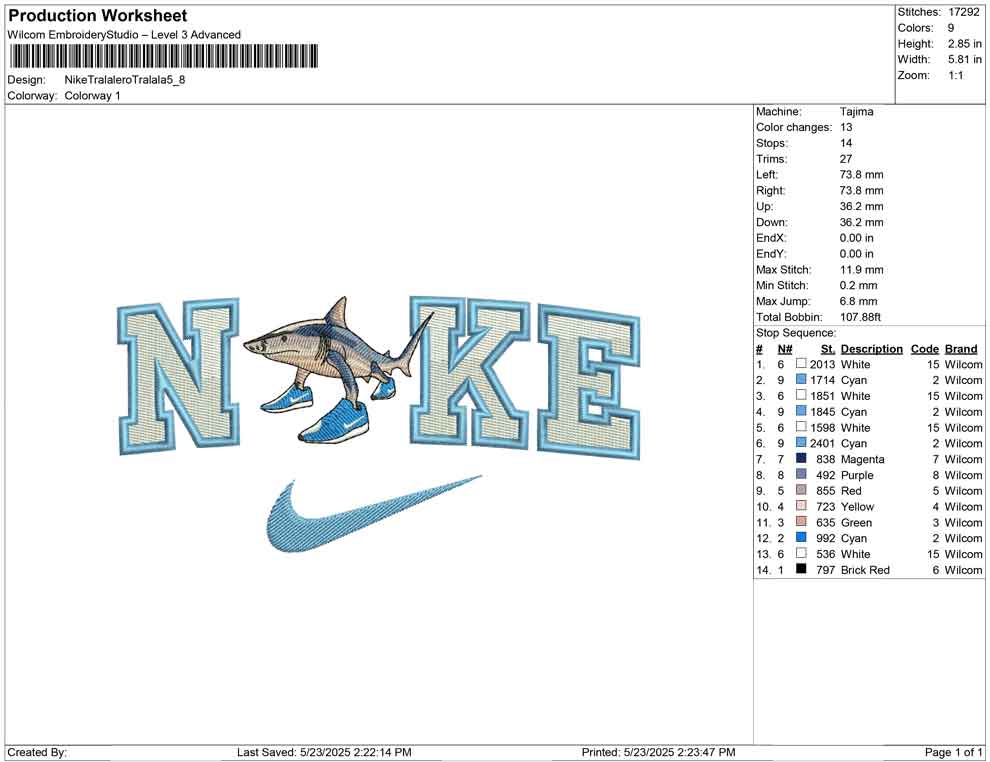Click the 'Production Worksheet' title

tap(98, 16)
